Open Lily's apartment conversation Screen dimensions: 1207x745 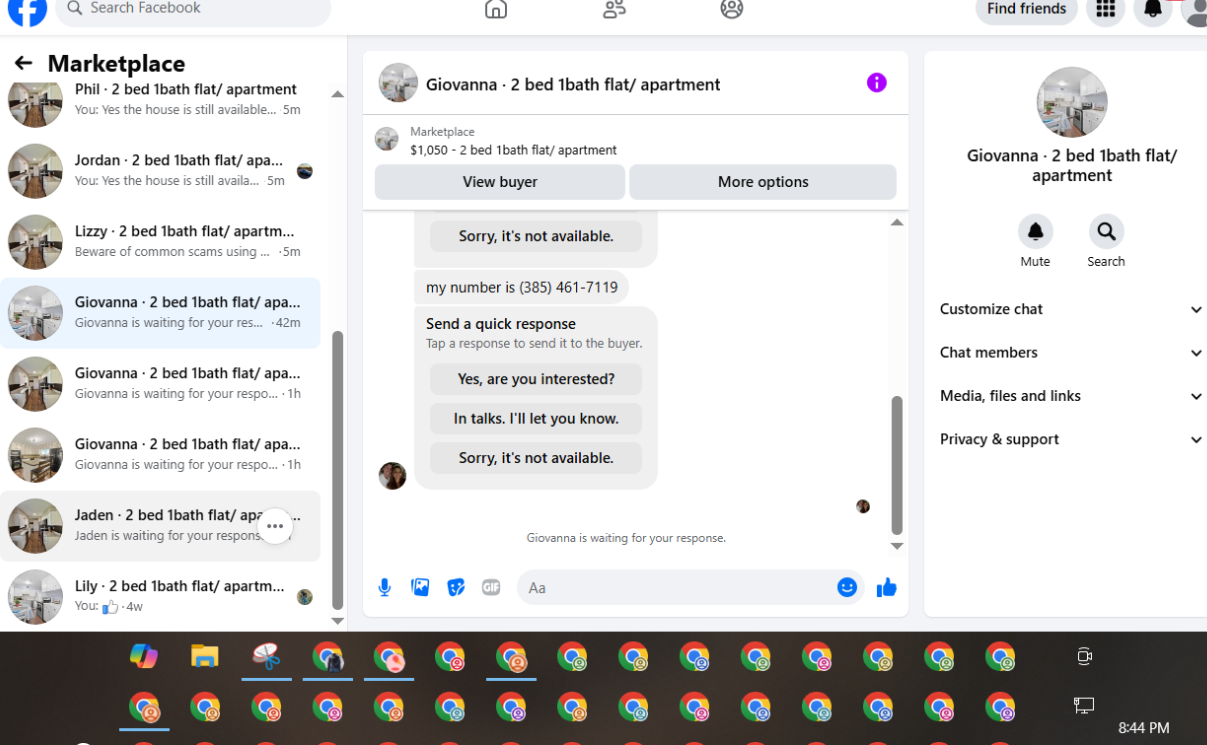click(x=160, y=597)
